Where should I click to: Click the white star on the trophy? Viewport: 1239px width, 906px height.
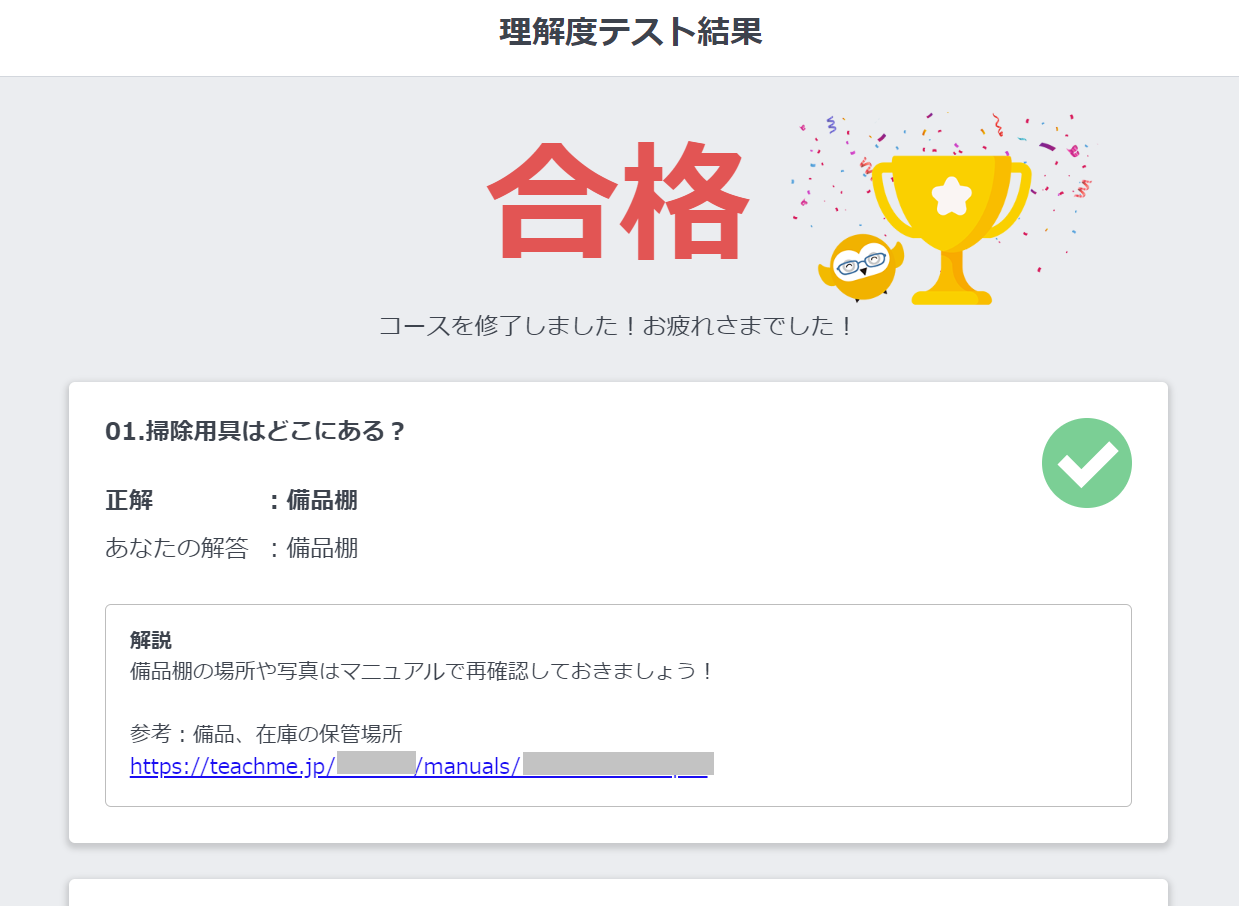pos(950,196)
